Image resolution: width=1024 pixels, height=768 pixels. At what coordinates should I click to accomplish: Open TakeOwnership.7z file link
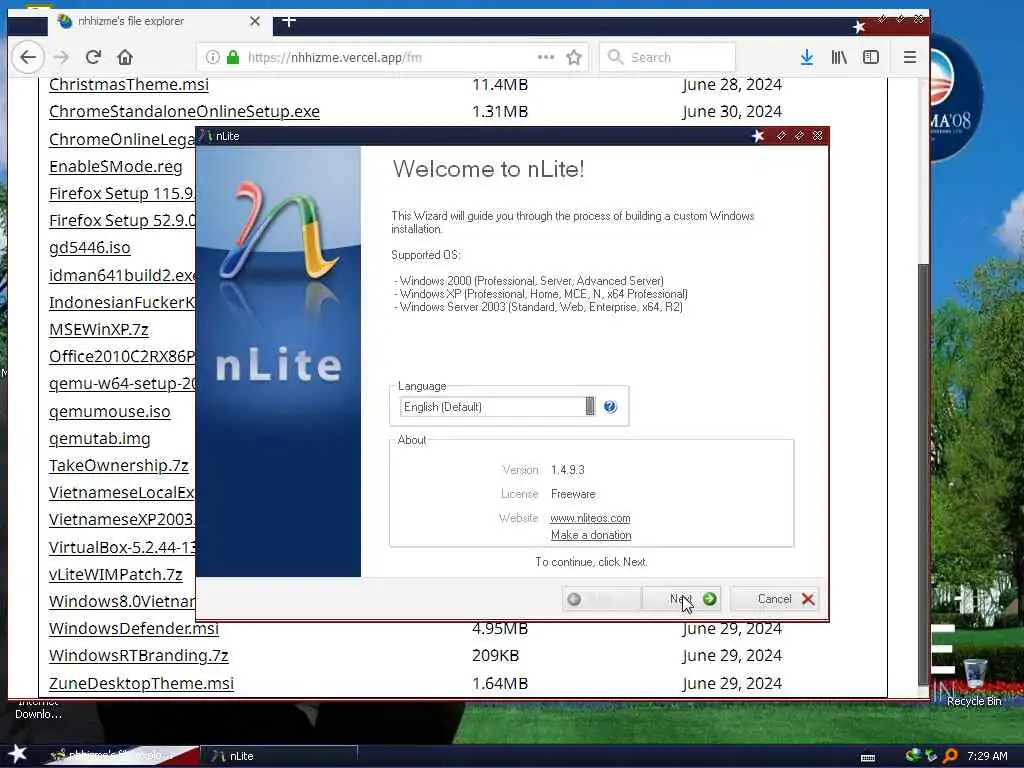(x=118, y=466)
